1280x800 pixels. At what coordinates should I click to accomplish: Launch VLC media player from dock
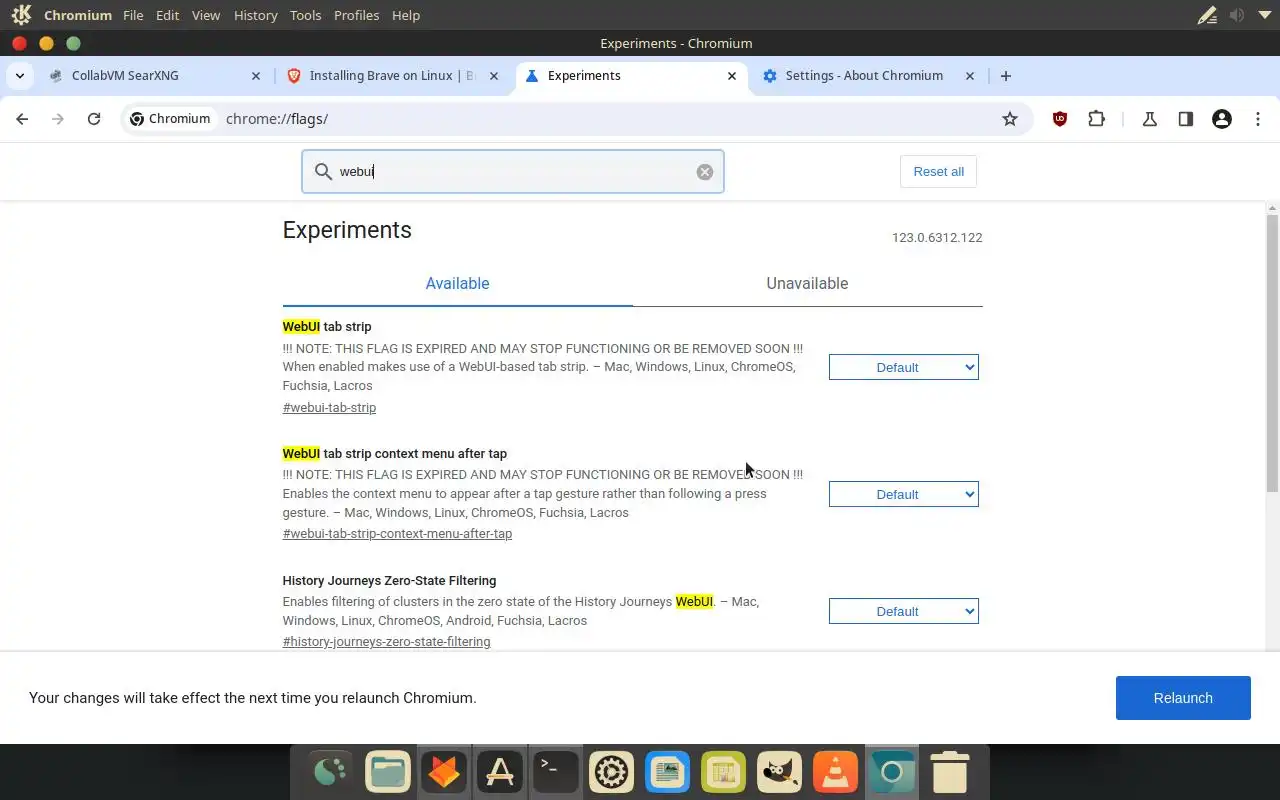(x=835, y=772)
